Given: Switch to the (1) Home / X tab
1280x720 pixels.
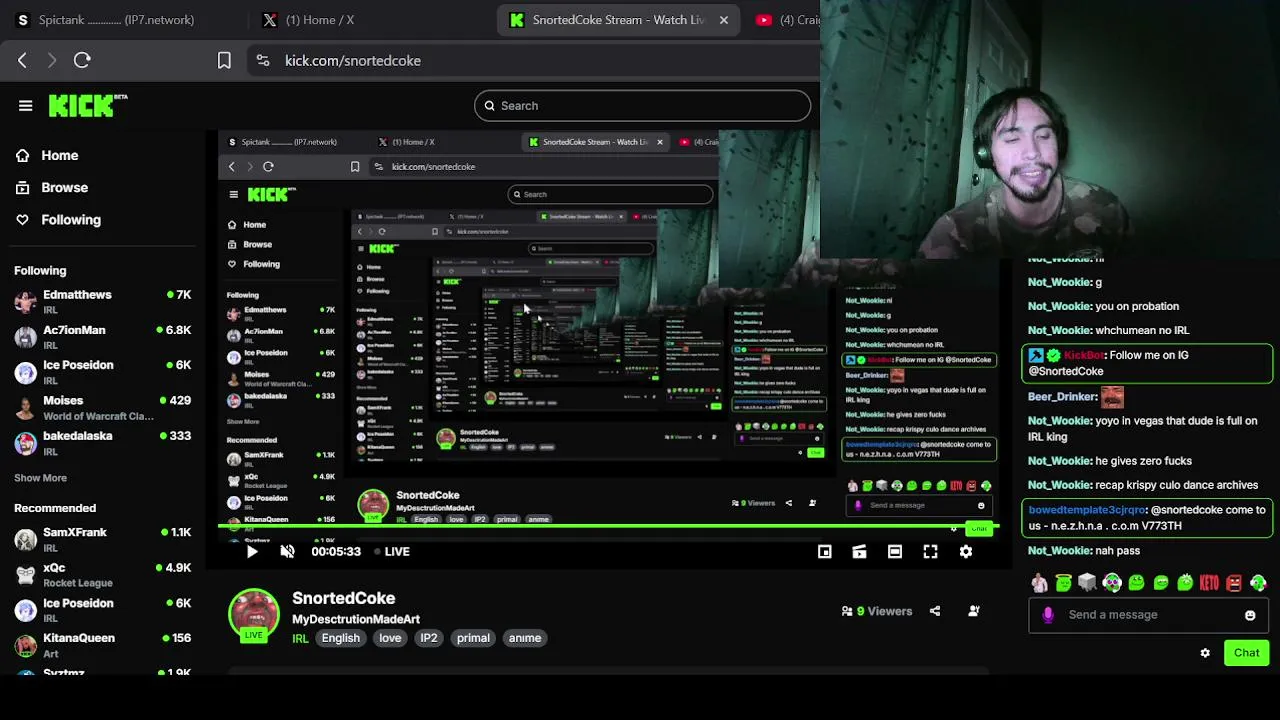Looking at the screenshot, I should click(310, 20).
